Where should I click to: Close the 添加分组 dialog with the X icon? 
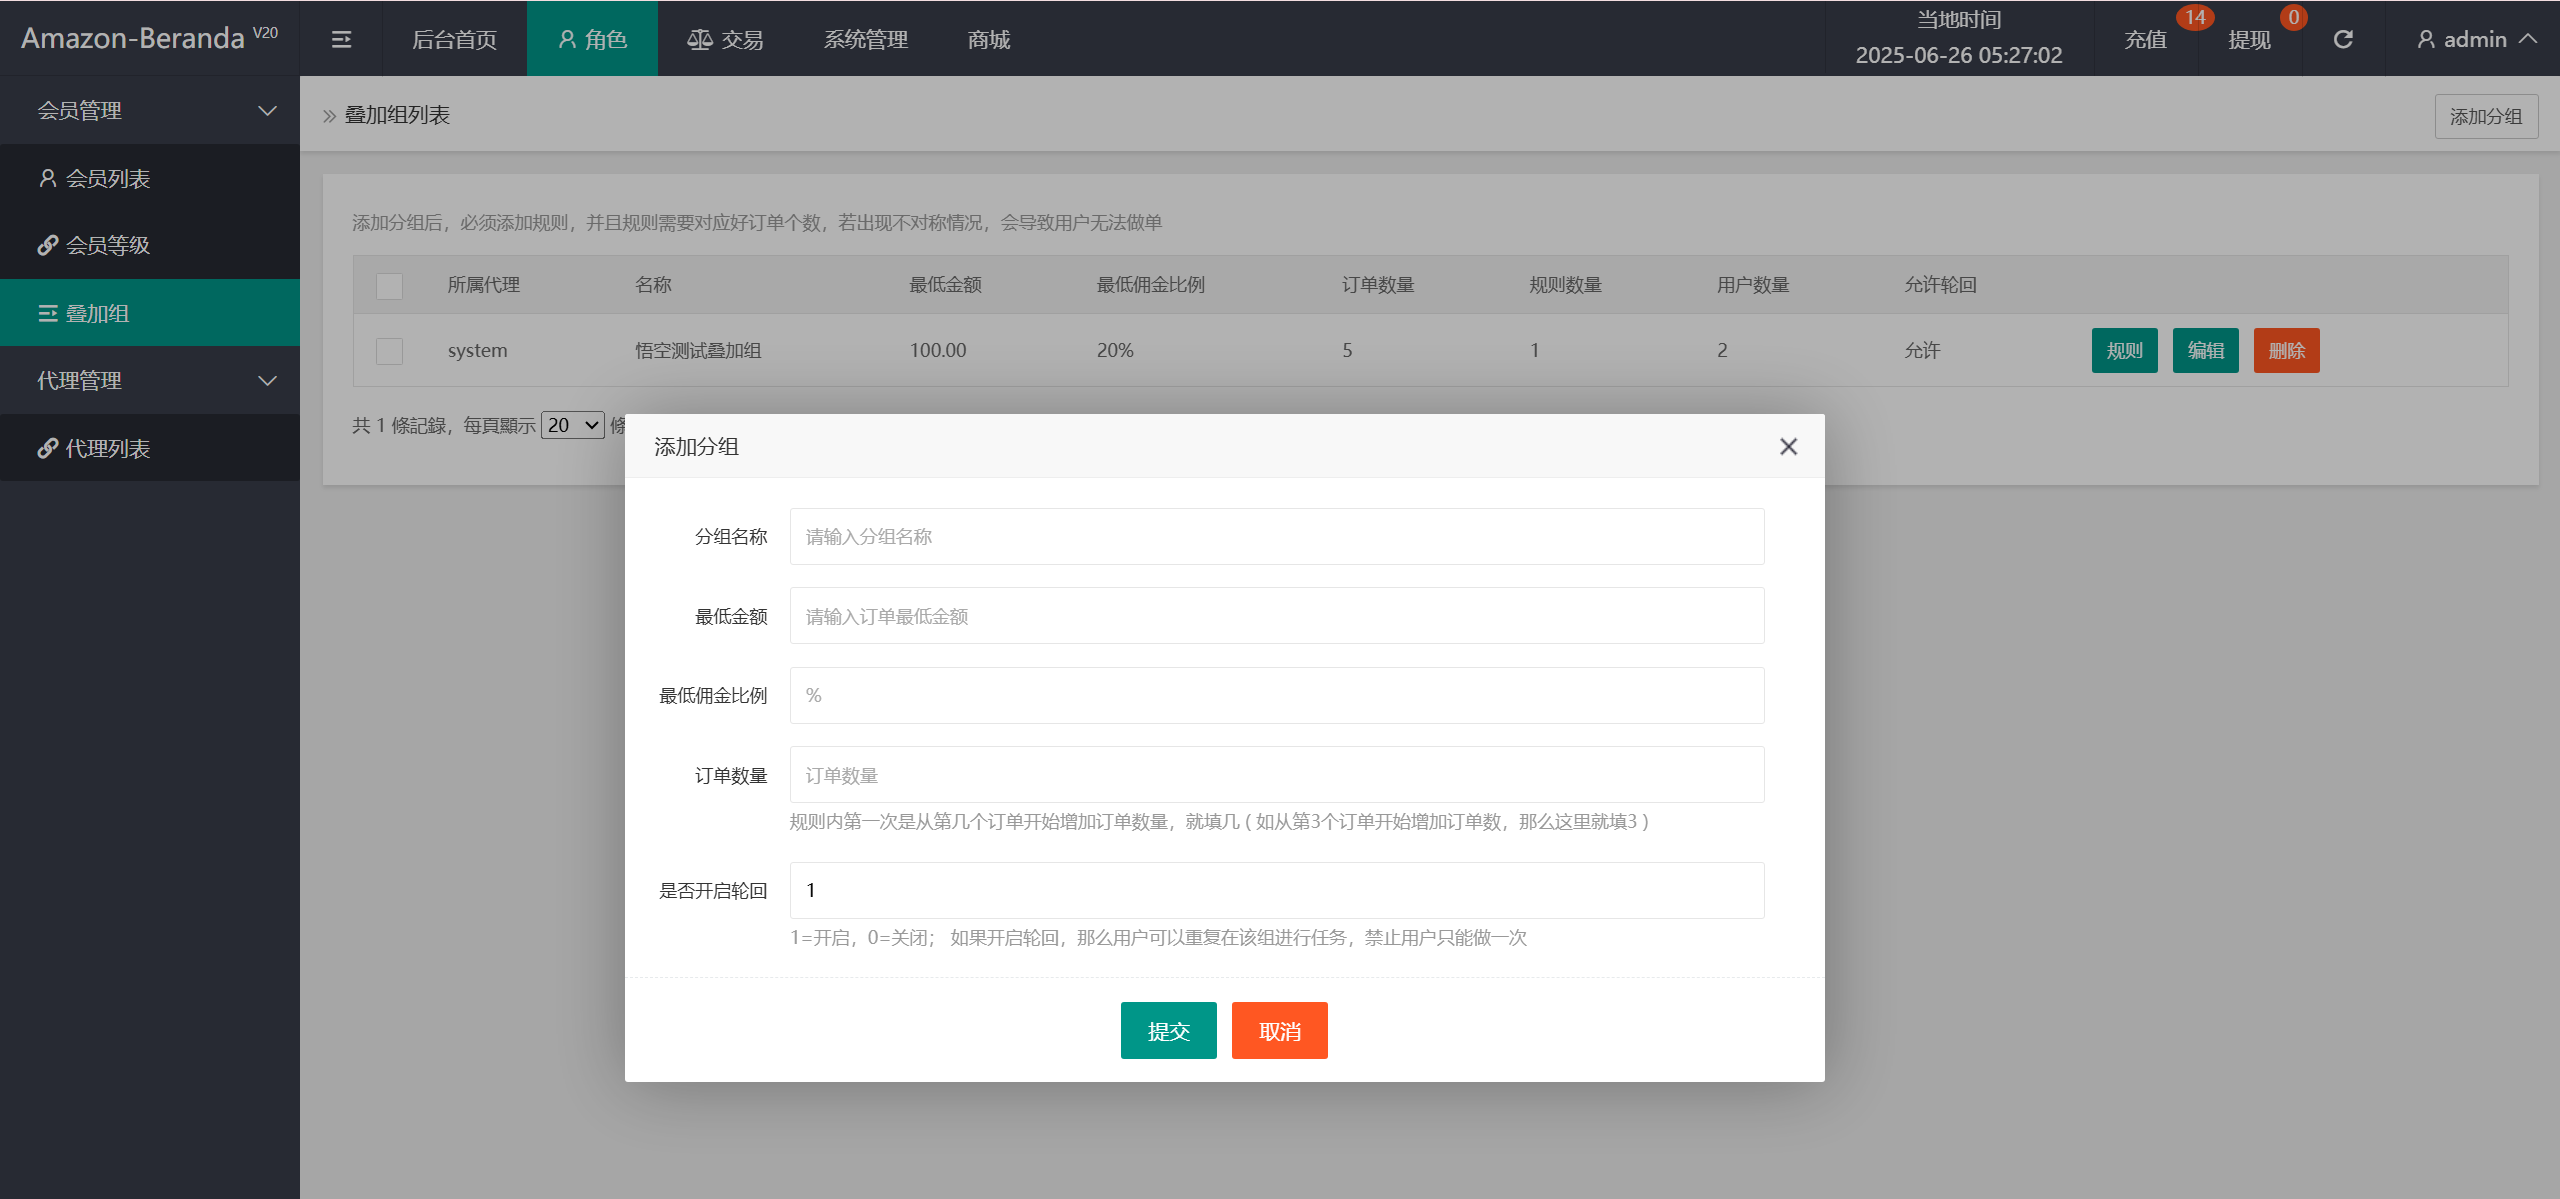pos(1788,446)
